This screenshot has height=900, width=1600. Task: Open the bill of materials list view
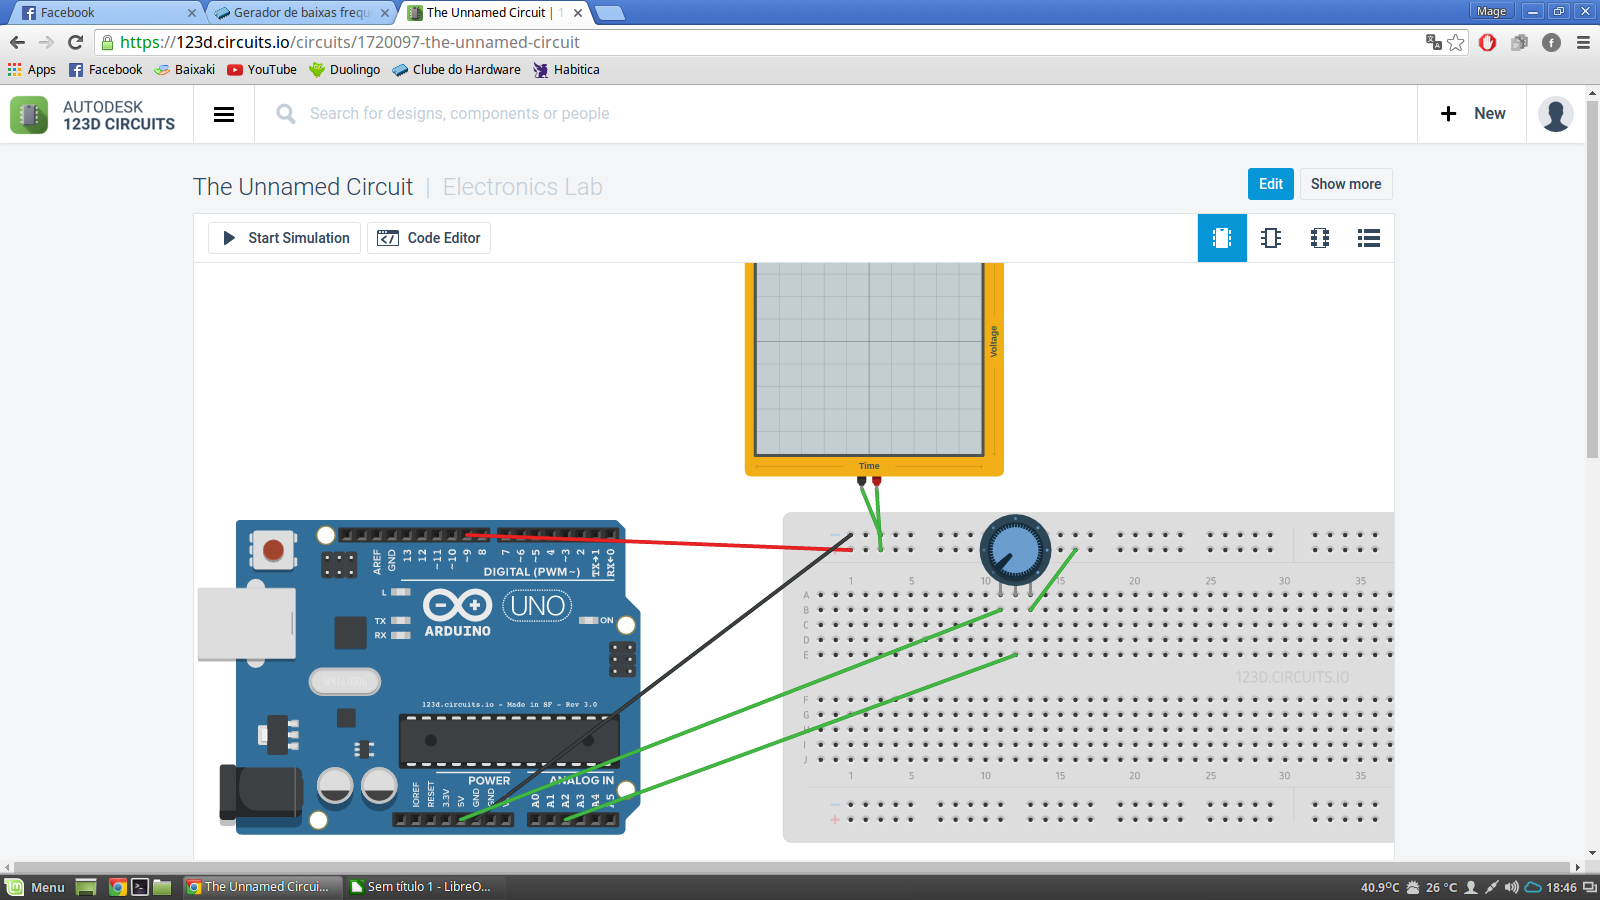pyautogui.click(x=1369, y=238)
